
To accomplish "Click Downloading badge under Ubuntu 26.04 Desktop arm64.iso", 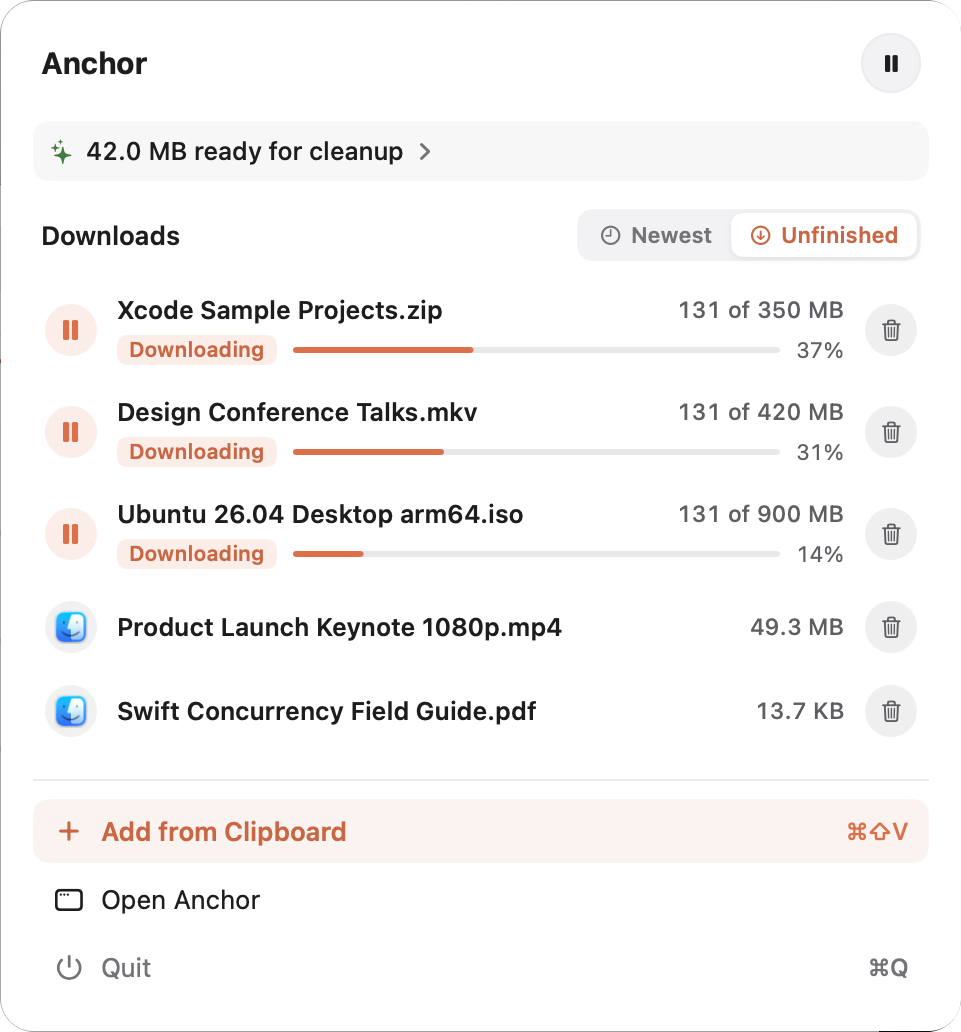I will [x=197, y=554].
